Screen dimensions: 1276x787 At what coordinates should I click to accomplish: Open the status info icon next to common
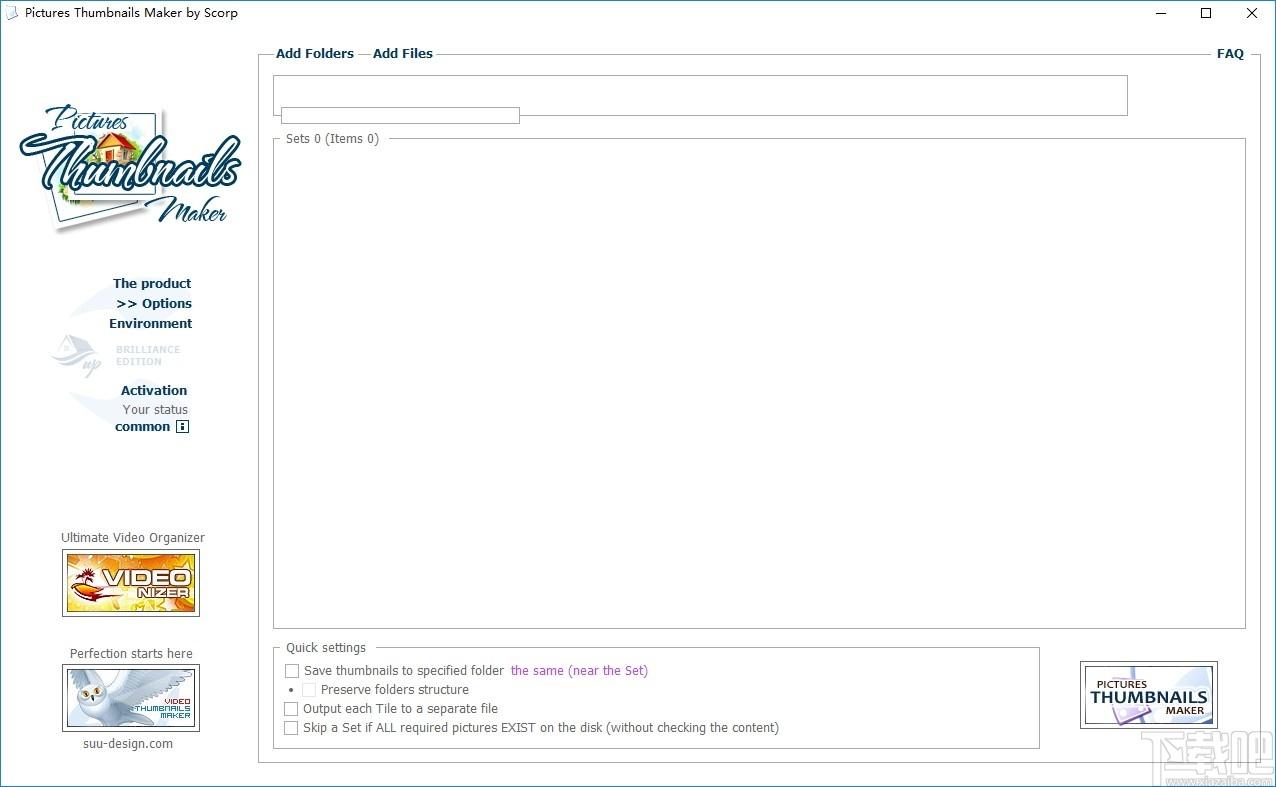(x=182, y=427)
